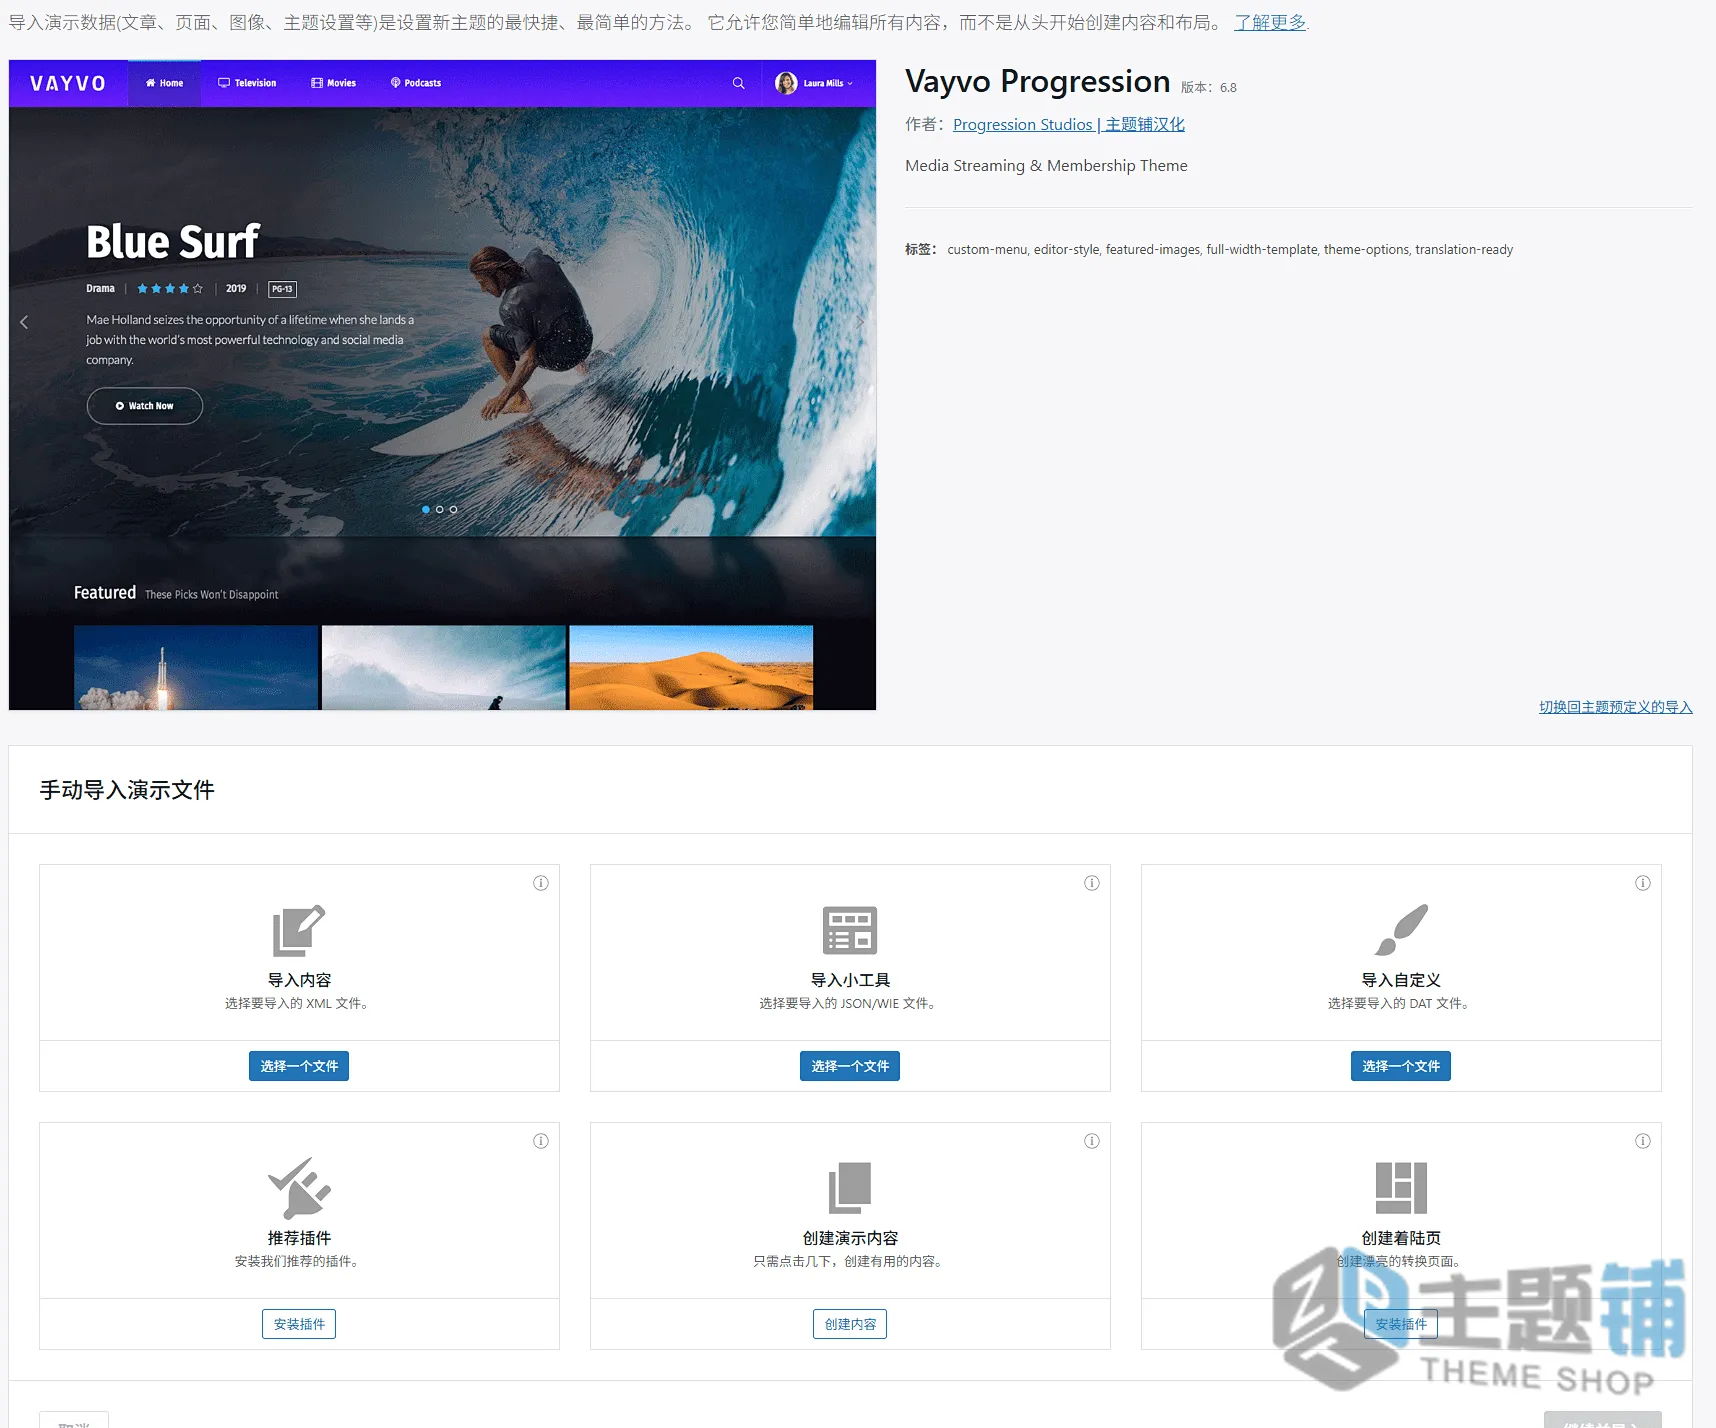Image resolution: width=1716 pixels, height=1428 pixels.
Task: Click the info icon on 创建着陆页 card
Action: [1643, 1141]
